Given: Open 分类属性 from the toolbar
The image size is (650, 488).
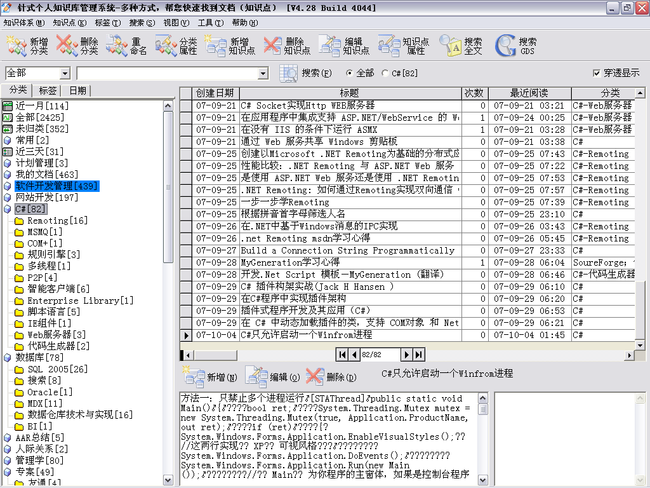Looking at the screenshot, I should coord(176,46).
